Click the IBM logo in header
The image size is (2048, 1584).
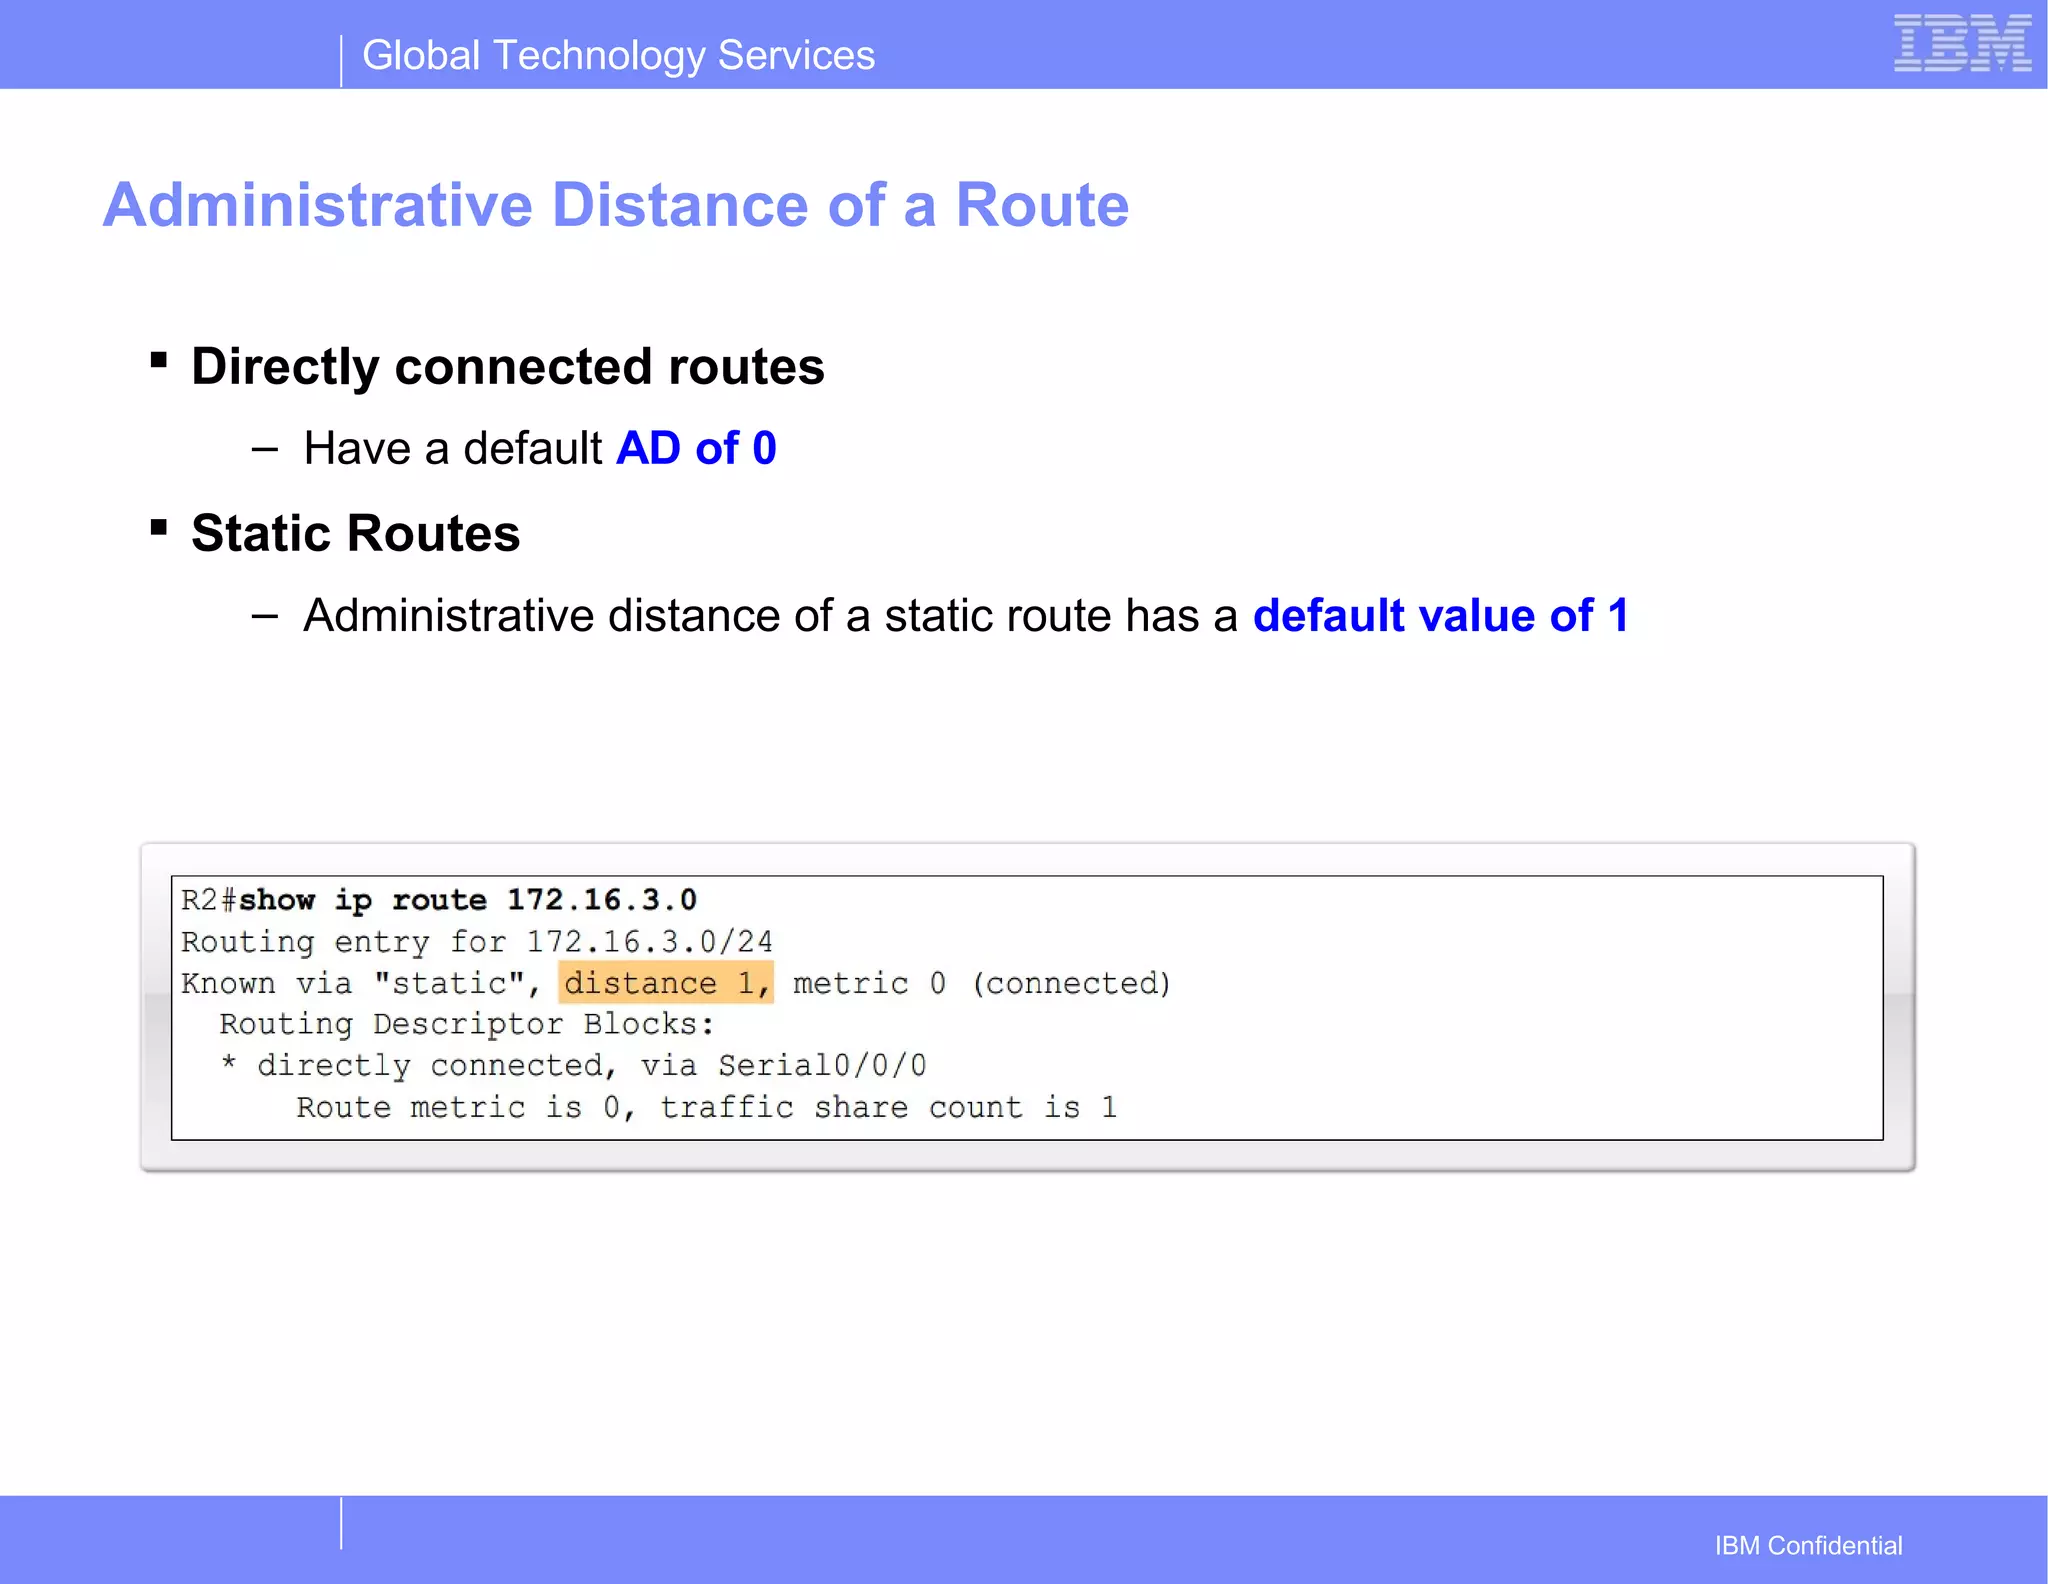tap(1962, 43)
